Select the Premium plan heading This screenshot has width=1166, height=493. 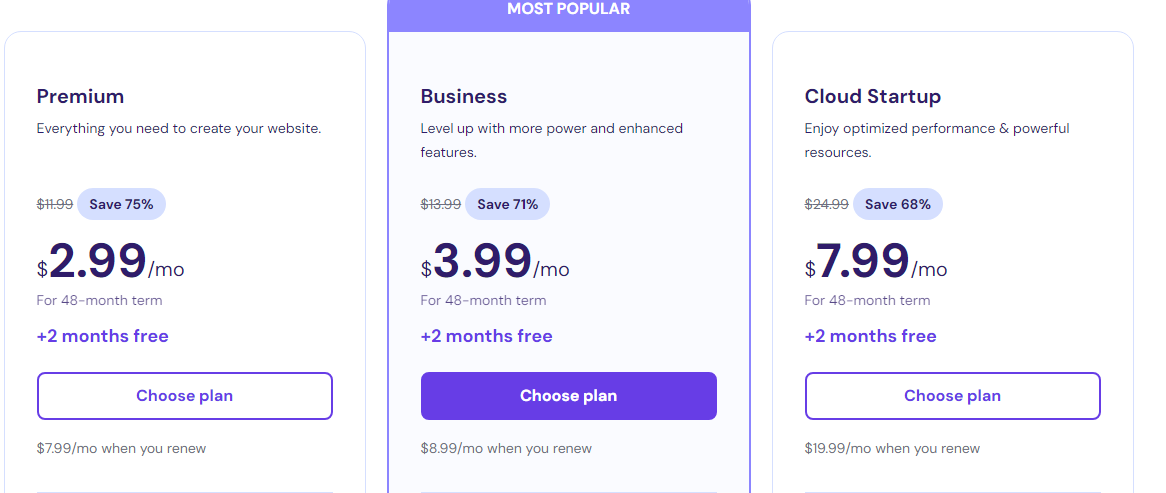(80, 97)
